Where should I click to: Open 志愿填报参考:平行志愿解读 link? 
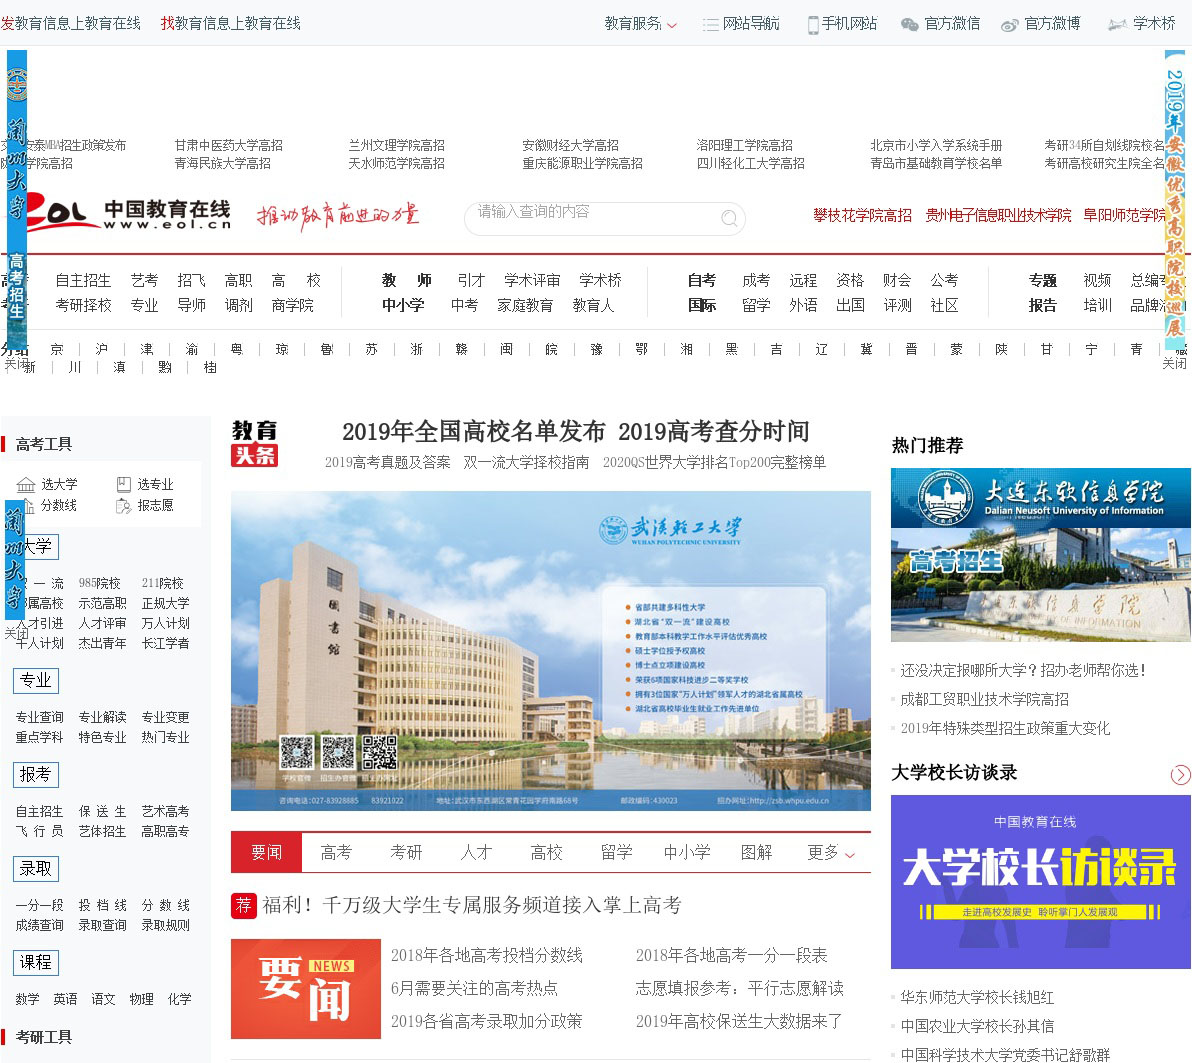[740, 989]
